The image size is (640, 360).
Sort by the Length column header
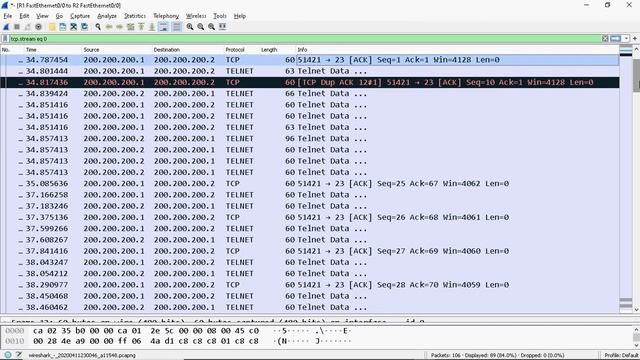(278, 50)
